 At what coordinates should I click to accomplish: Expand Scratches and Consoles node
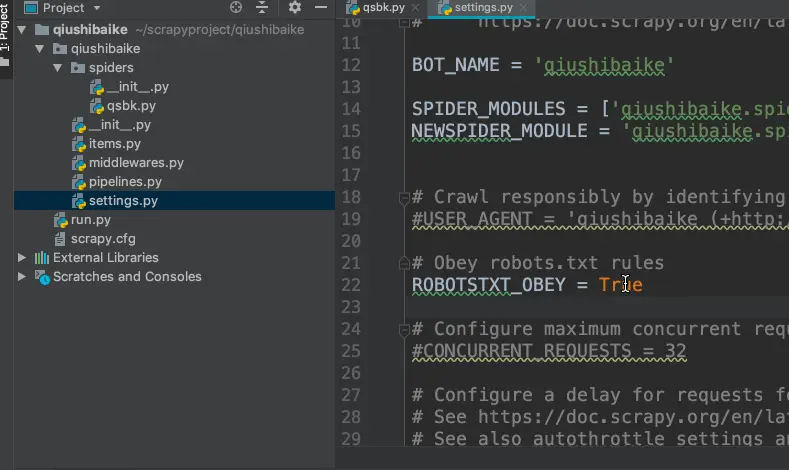[22, 277]
